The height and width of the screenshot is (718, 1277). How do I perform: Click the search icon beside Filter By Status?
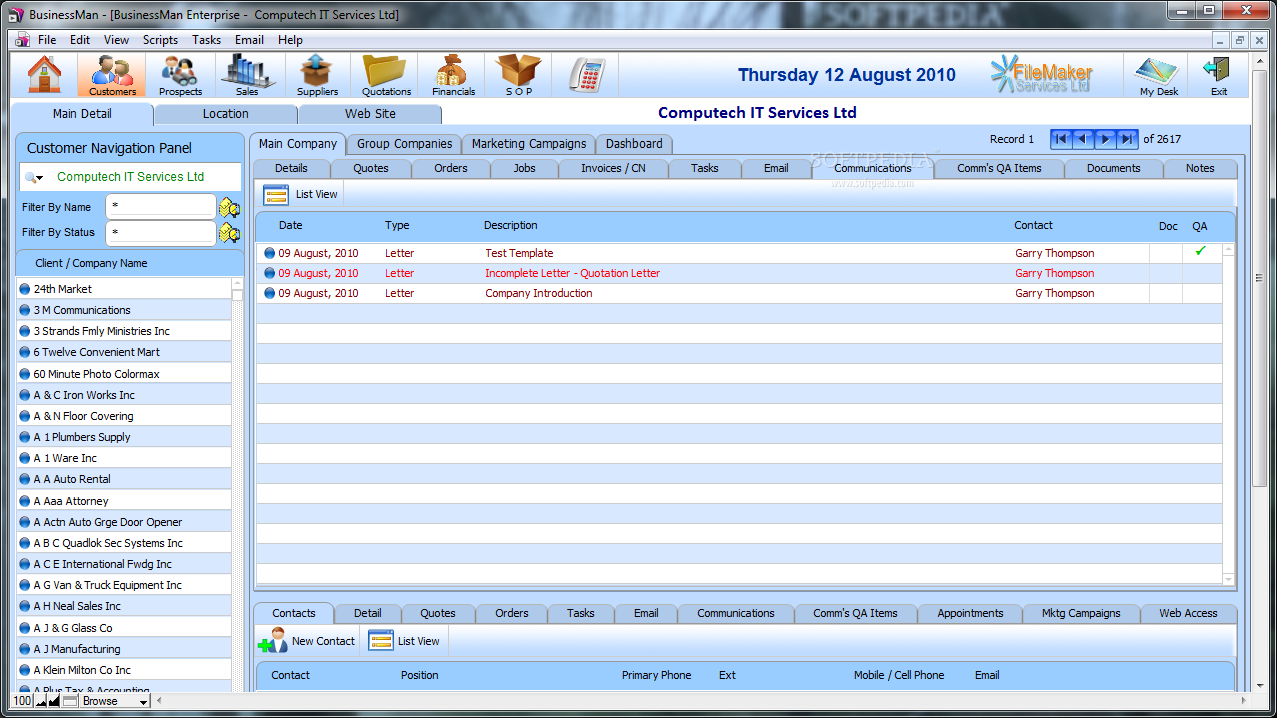tap(230, 233)
